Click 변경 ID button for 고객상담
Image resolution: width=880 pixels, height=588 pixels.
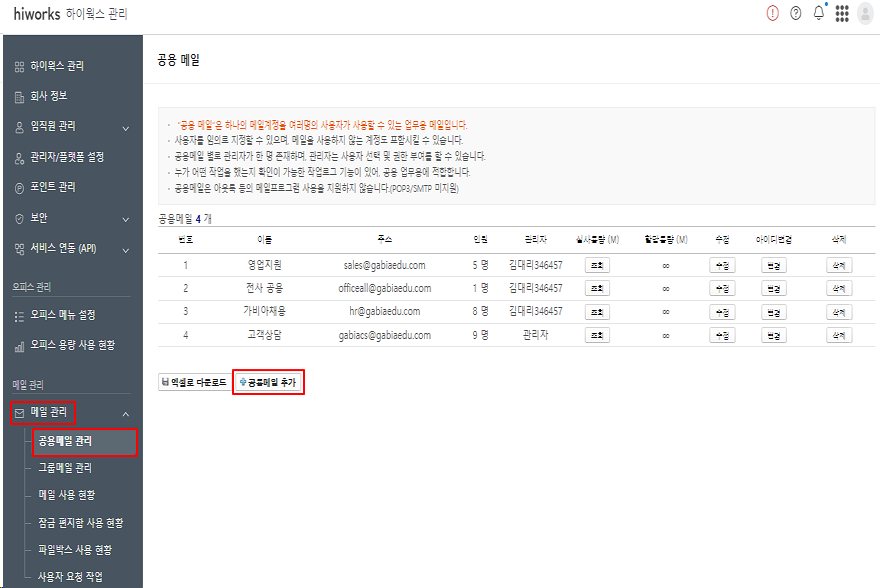click(774, 336)
